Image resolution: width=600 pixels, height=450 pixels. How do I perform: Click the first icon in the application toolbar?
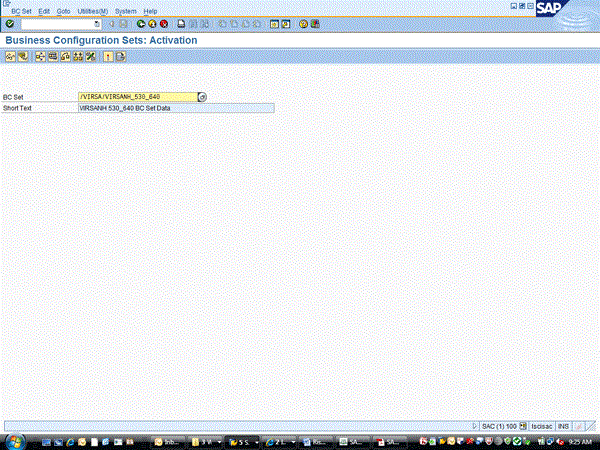[x=10, y=56]
